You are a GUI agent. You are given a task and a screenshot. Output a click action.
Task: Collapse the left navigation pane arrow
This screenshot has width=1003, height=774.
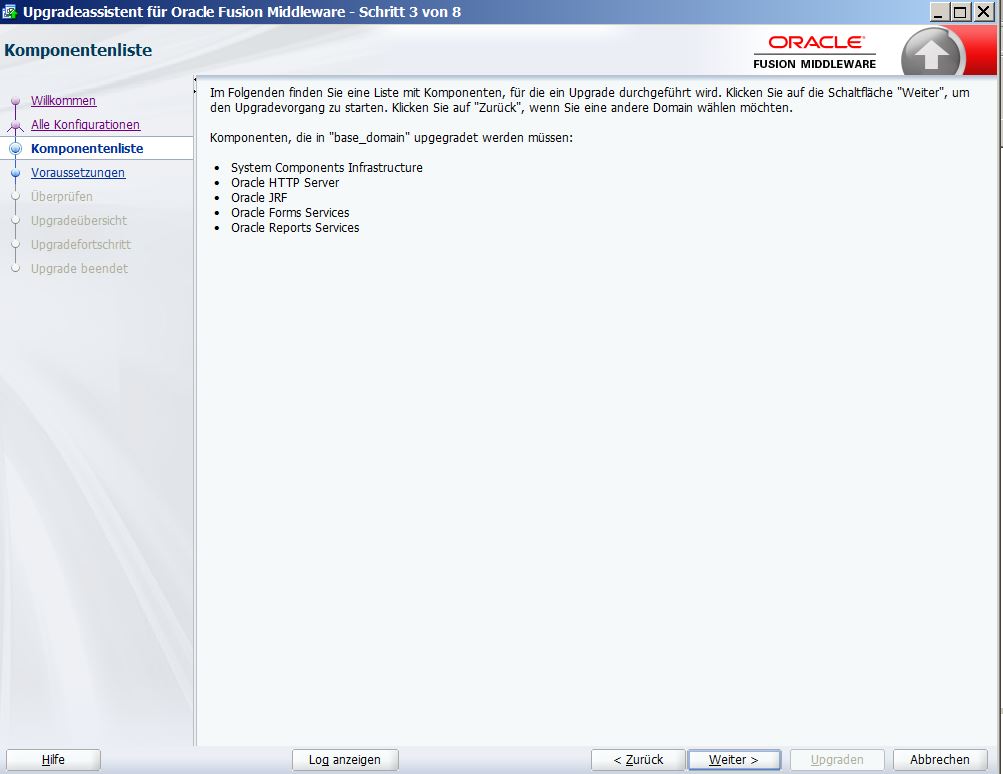click(x=194, y=79)
